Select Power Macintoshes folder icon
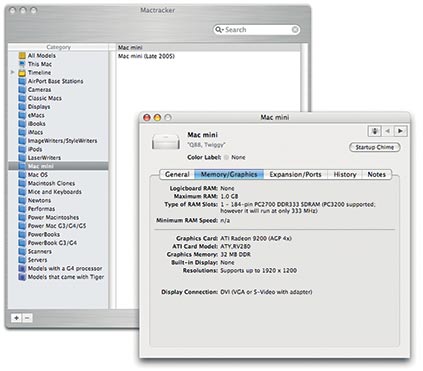The height and width of the screenshot is (371, 423). (x=22, y=217)
